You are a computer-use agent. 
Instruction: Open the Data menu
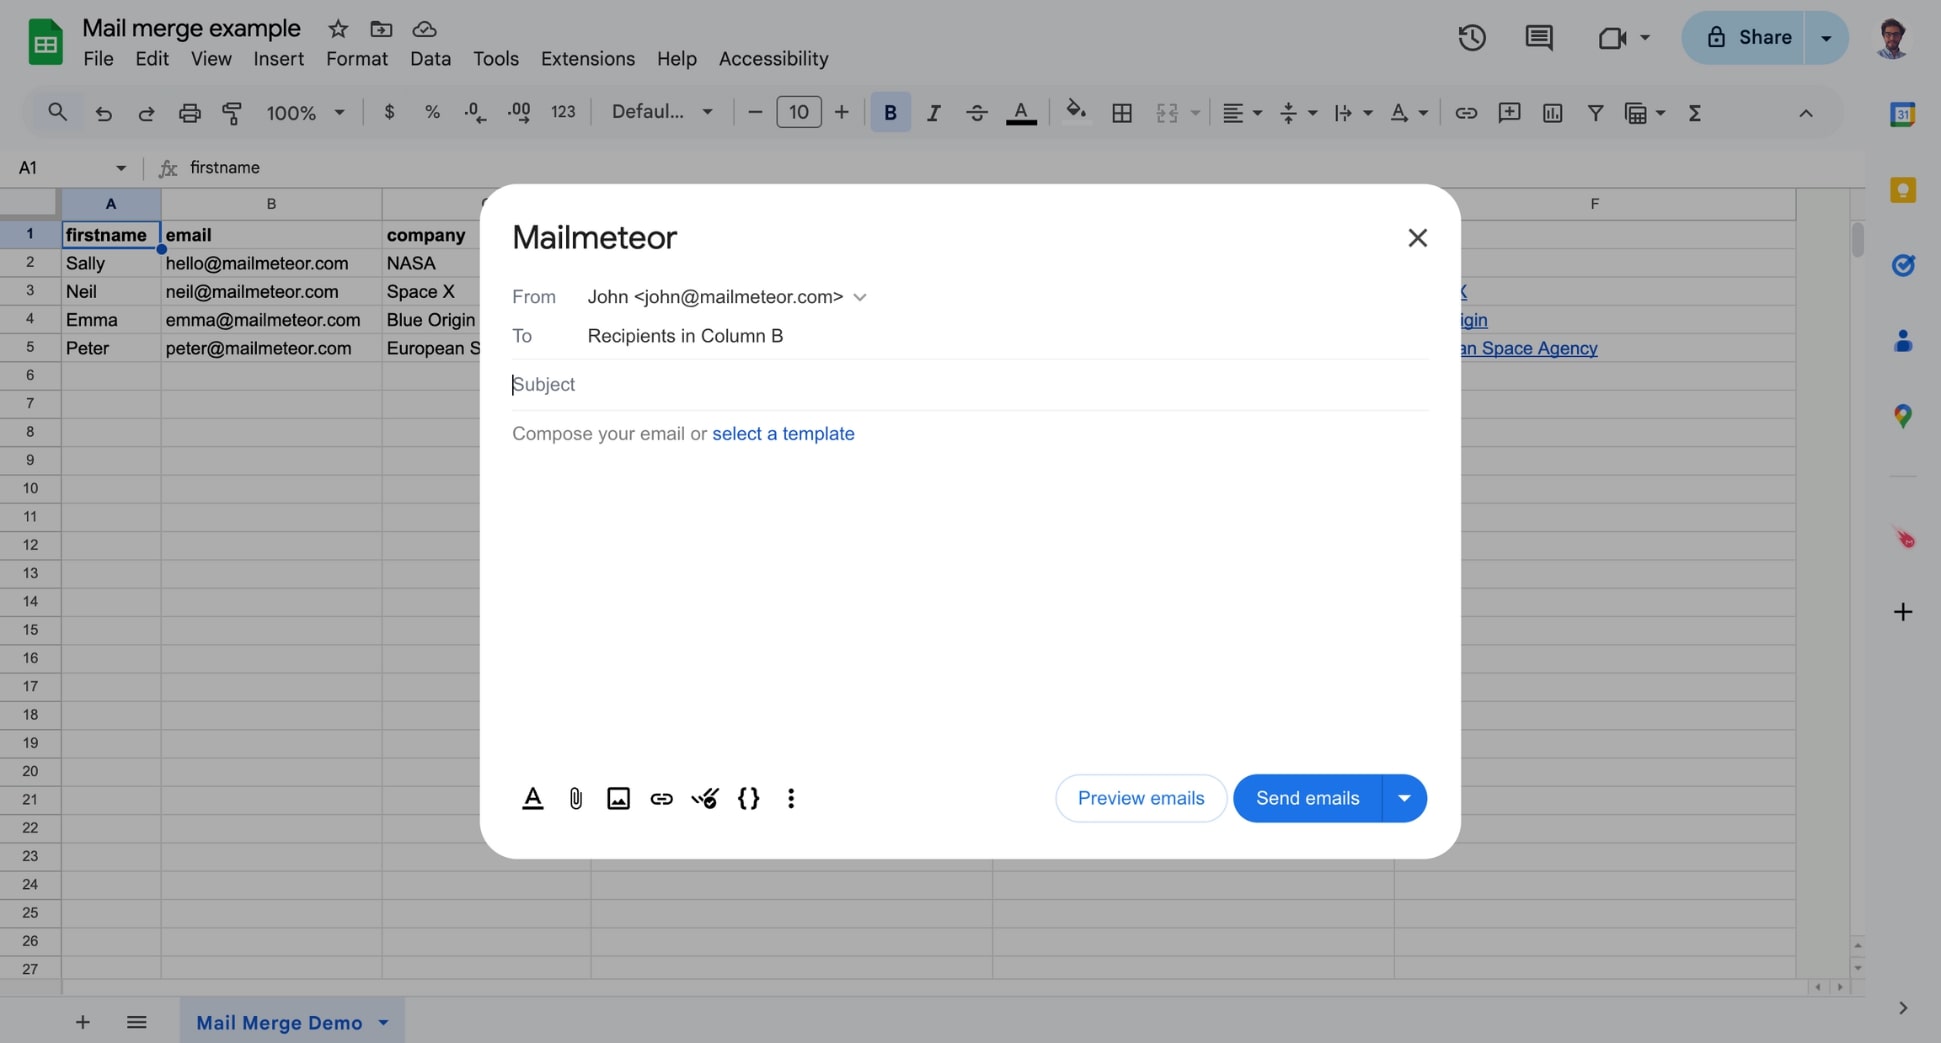430,59
